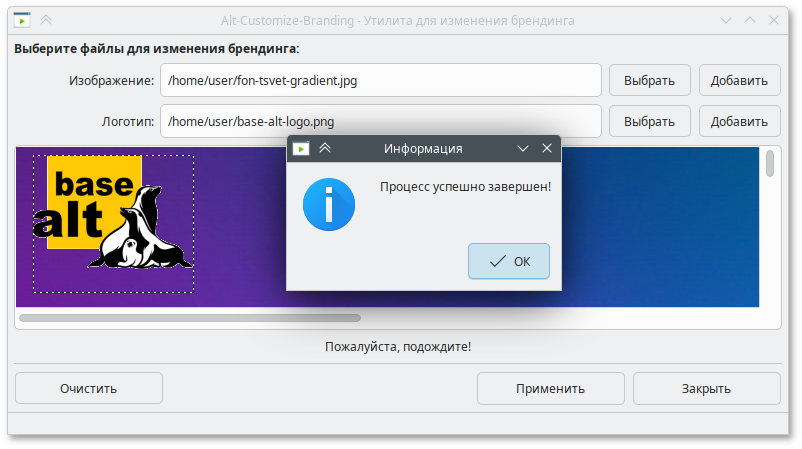Click the Очистить button
Viewport: 802px width, 449px height.
pos(88,388)
